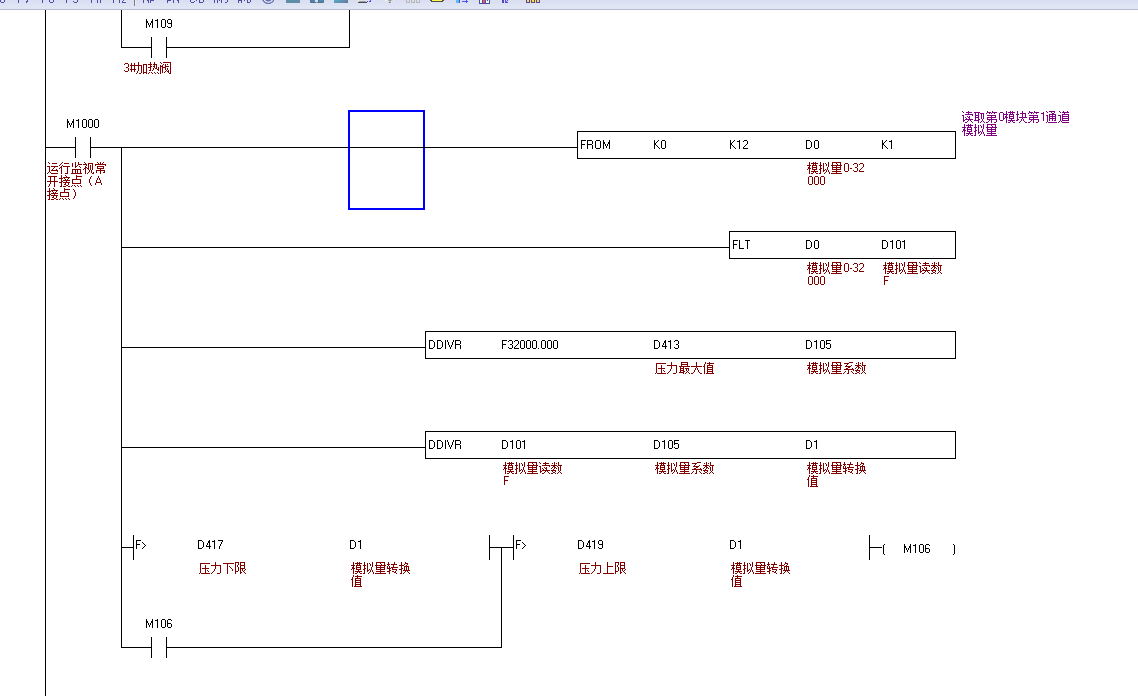This screenshot has width=1138, height=696.
Task: Select the K1 operand in FROM instruction
Action: (x=887, y=145)
